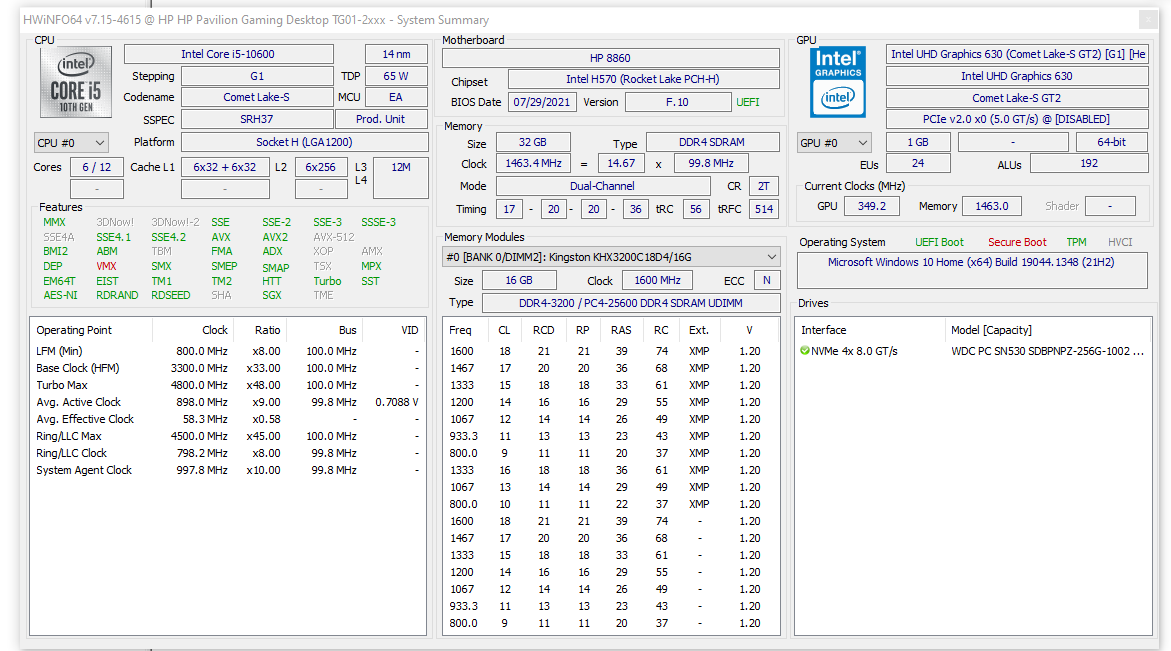This screenshot has width=1171, height=651.
Task: Open the GPU #0 selector dropdown
Action: [x=834, y=142]
